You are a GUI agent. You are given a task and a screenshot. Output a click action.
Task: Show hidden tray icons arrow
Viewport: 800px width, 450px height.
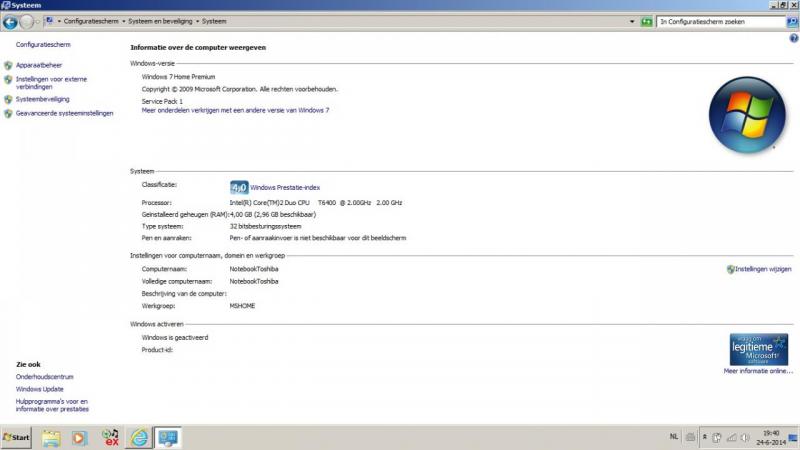coord(705,437)
